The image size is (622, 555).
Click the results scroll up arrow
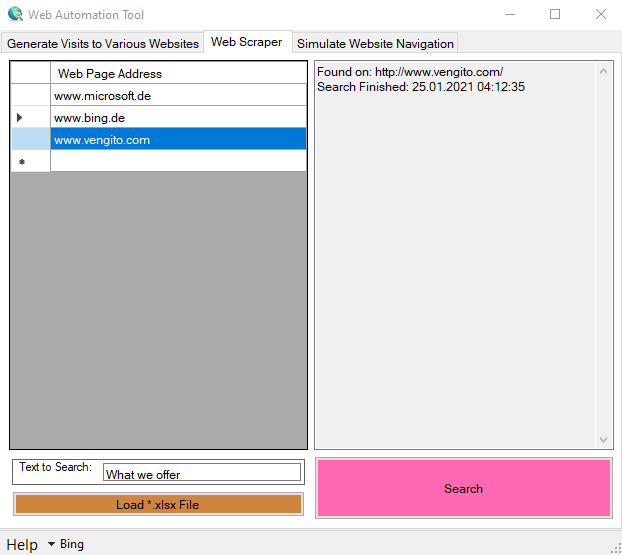(x=603, y=71)
